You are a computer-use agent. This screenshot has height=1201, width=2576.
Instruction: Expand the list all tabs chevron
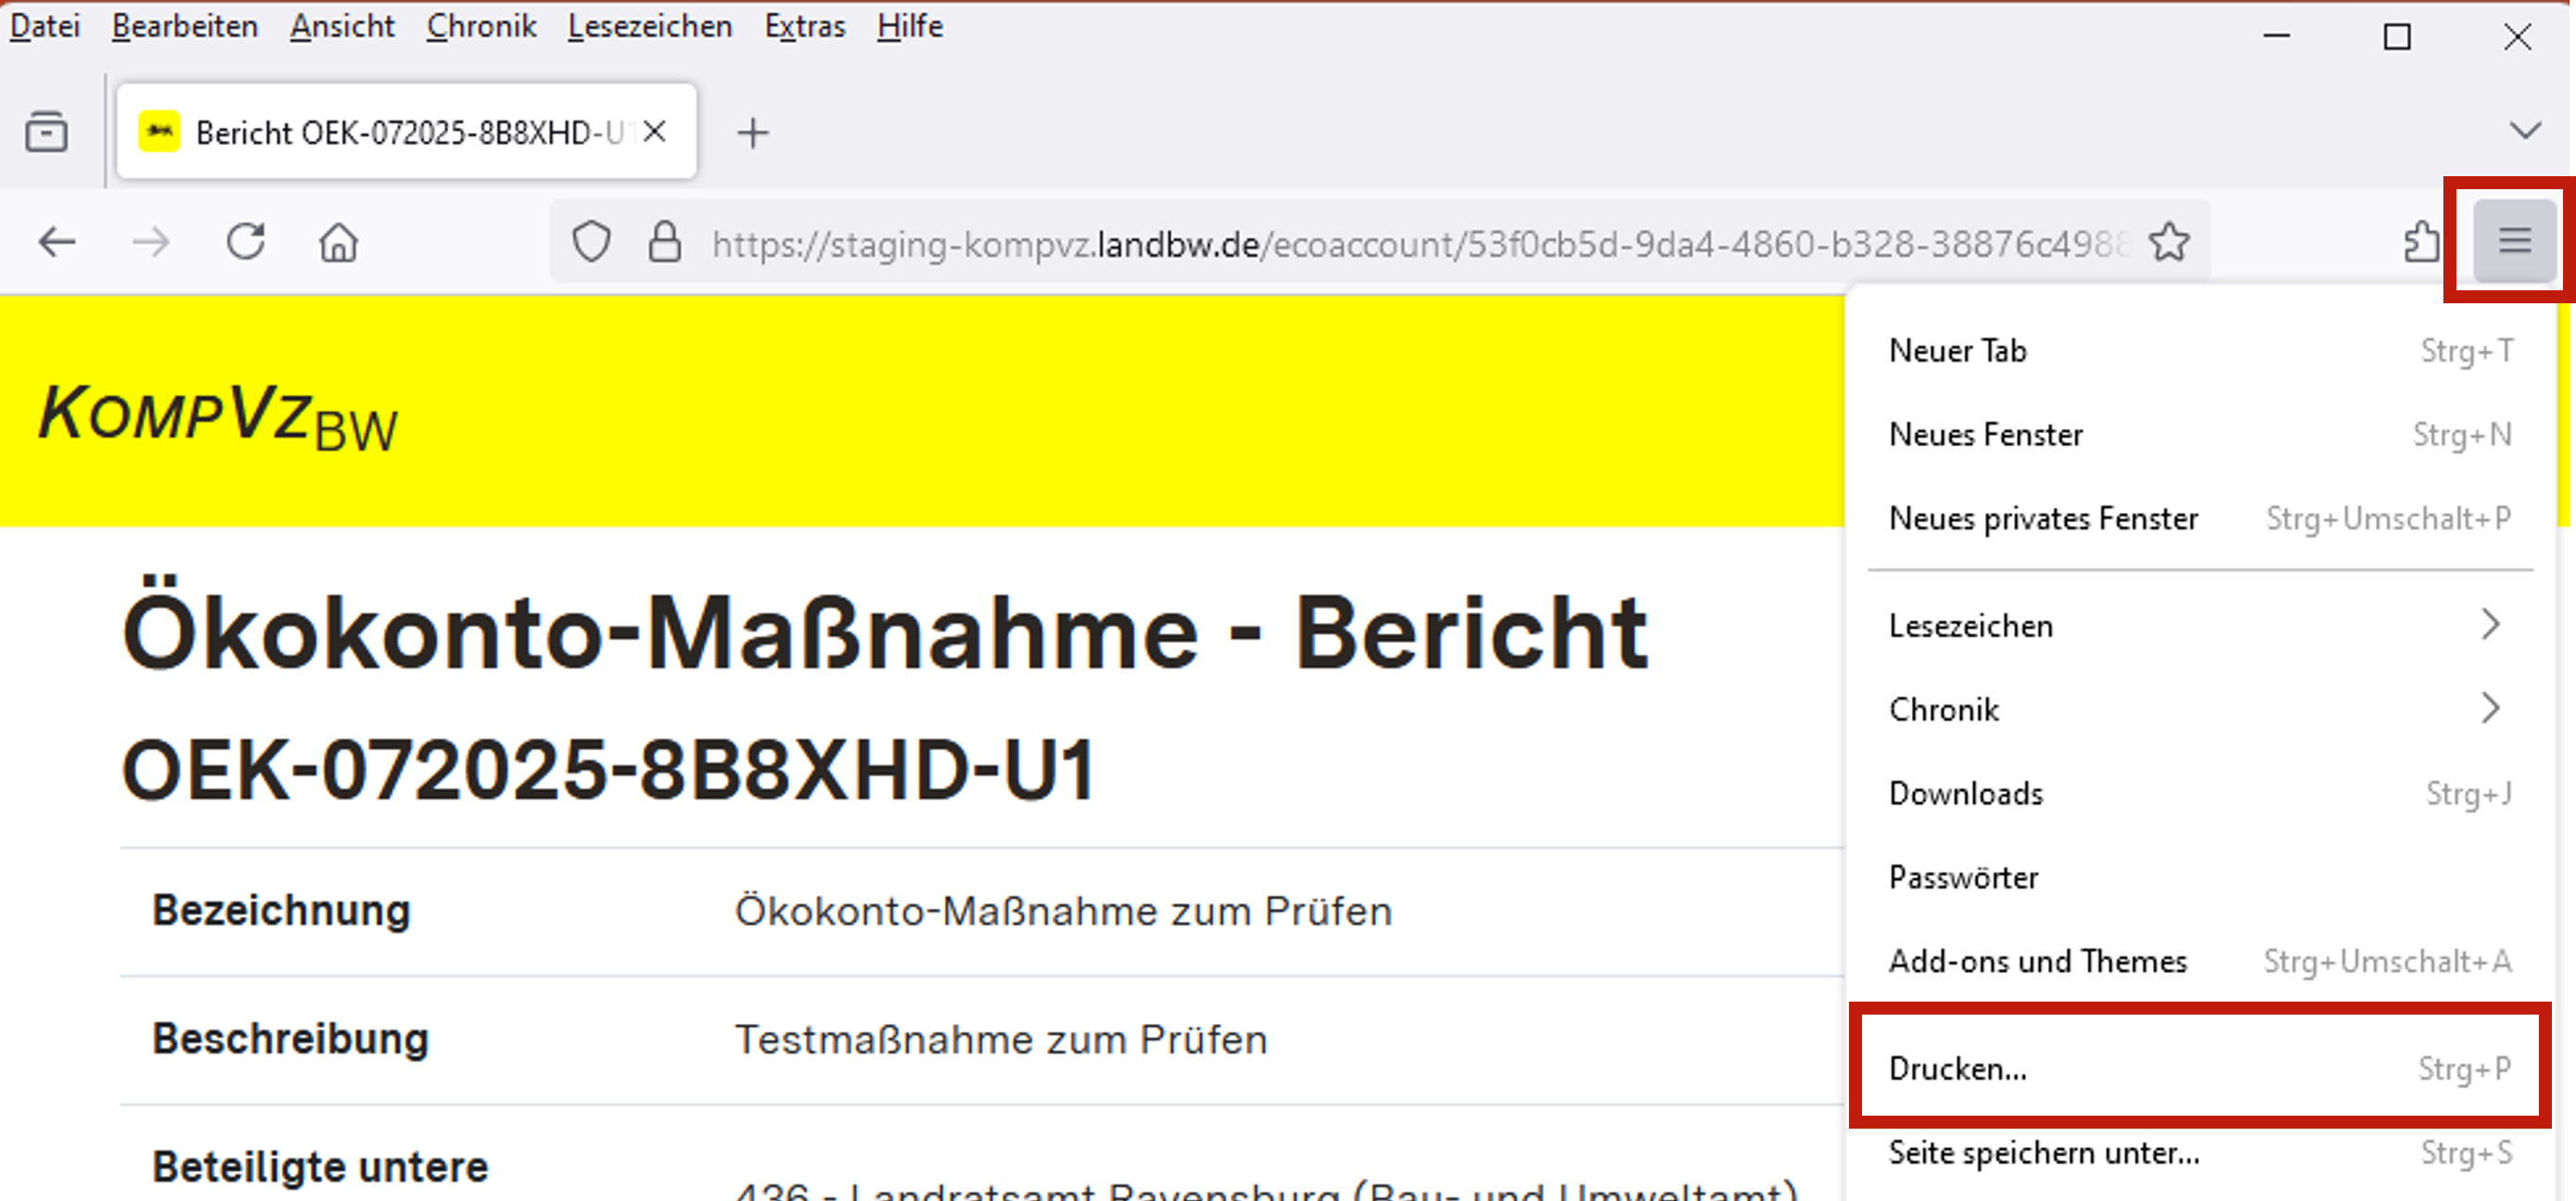pos(2525,131)
